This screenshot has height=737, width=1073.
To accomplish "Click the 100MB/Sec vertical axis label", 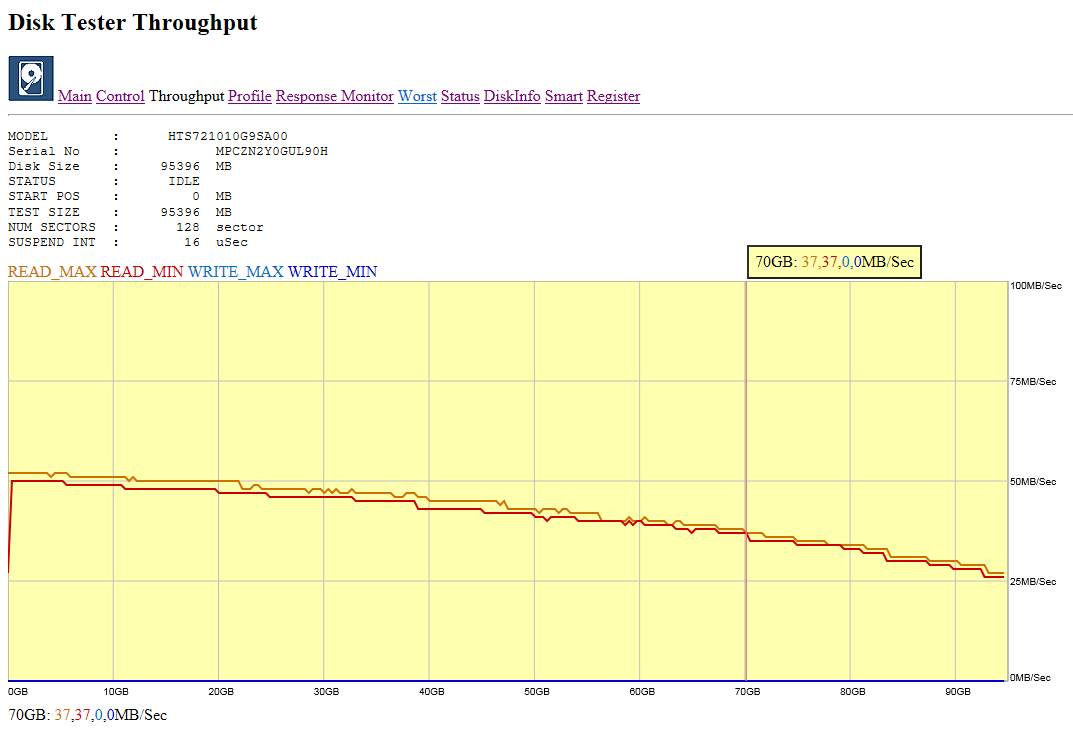I will [1034, 286].
